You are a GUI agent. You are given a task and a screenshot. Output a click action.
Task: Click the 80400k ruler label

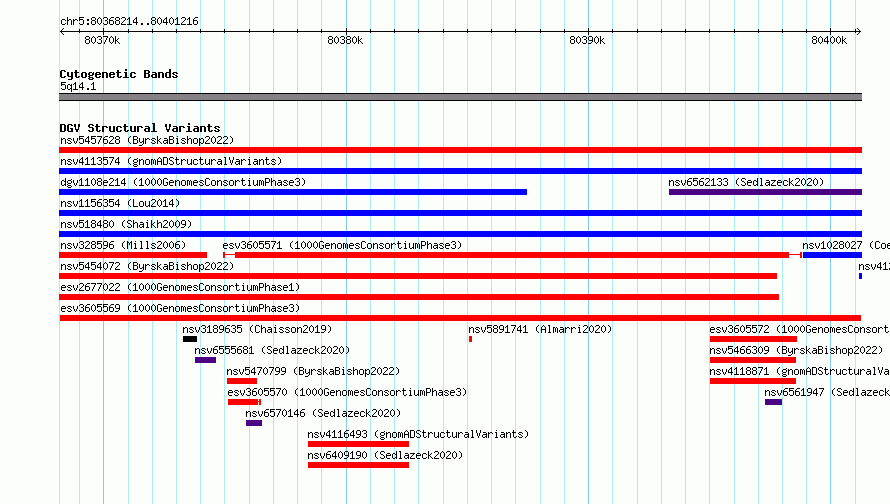point(829,40)
